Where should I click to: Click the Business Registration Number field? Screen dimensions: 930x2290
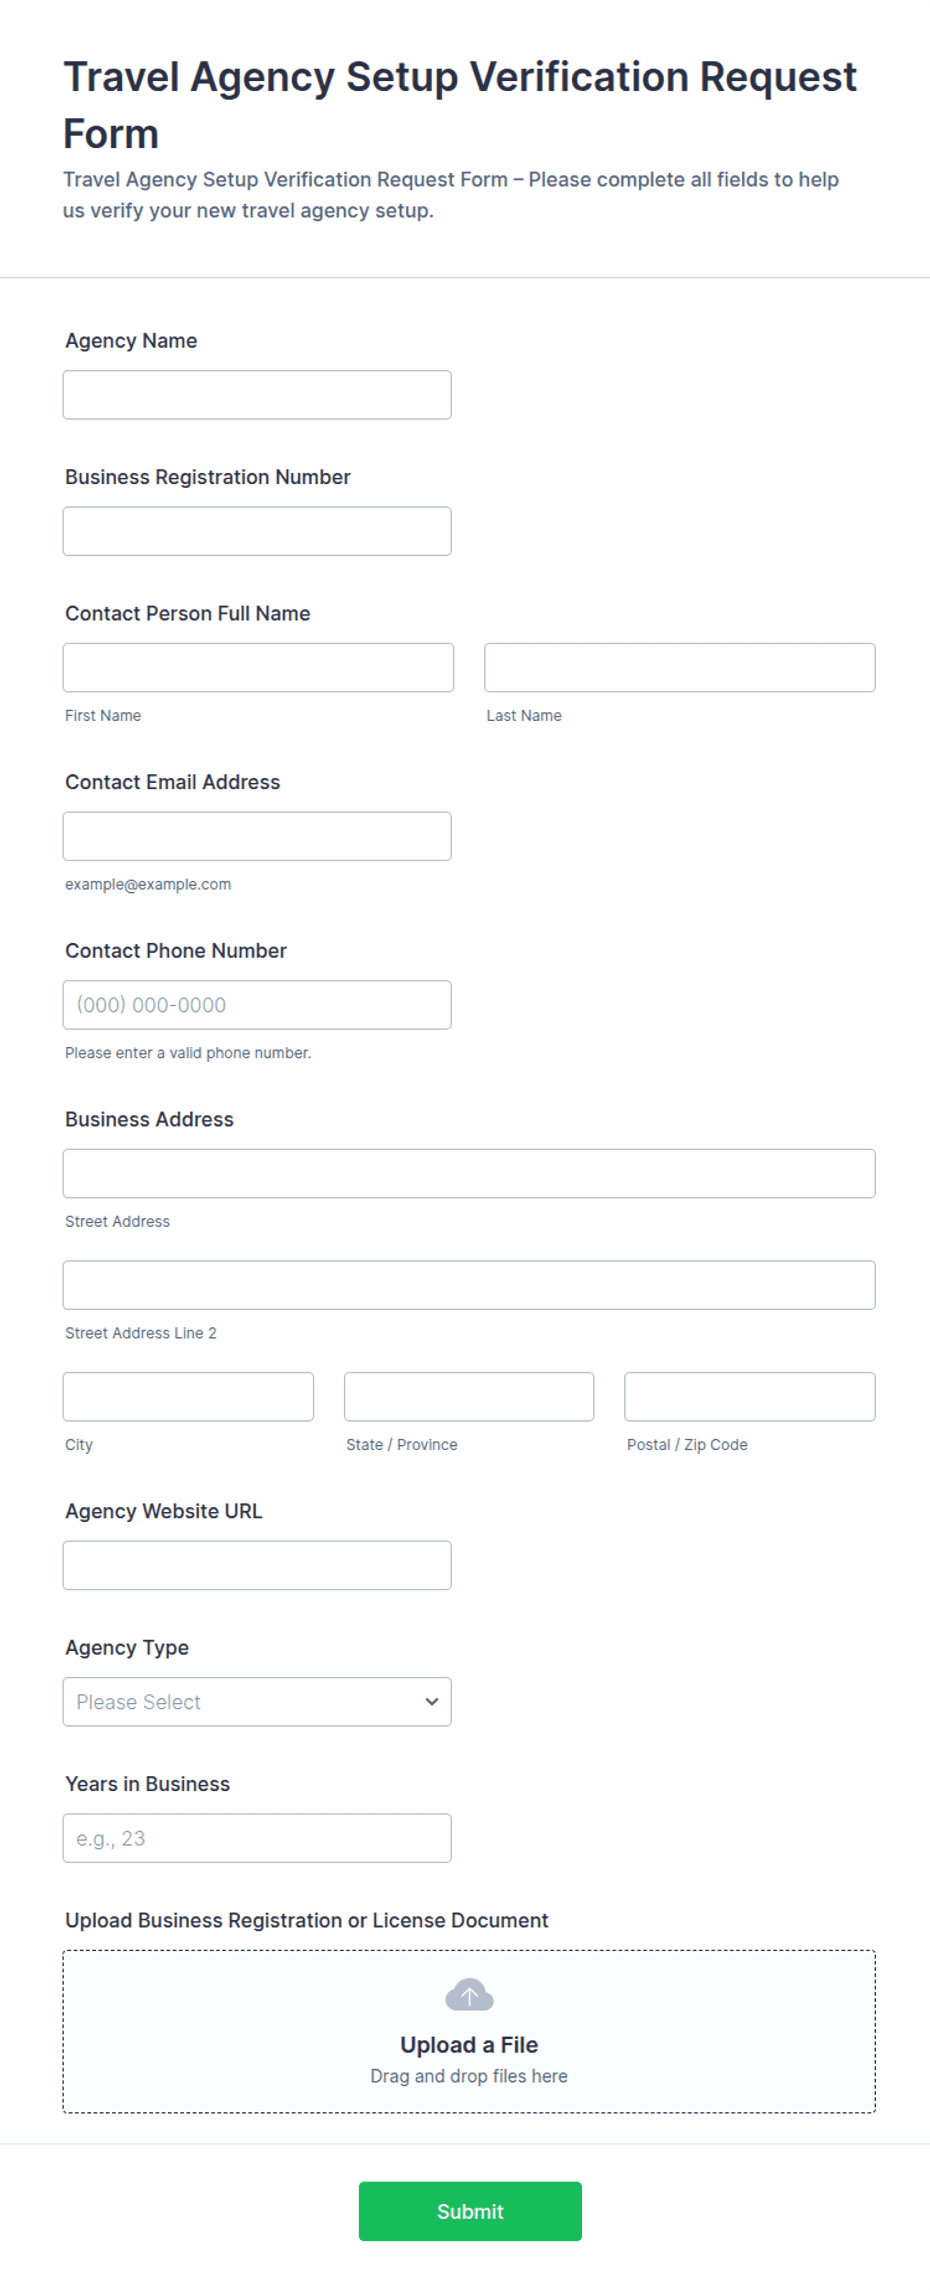point(257,531)
